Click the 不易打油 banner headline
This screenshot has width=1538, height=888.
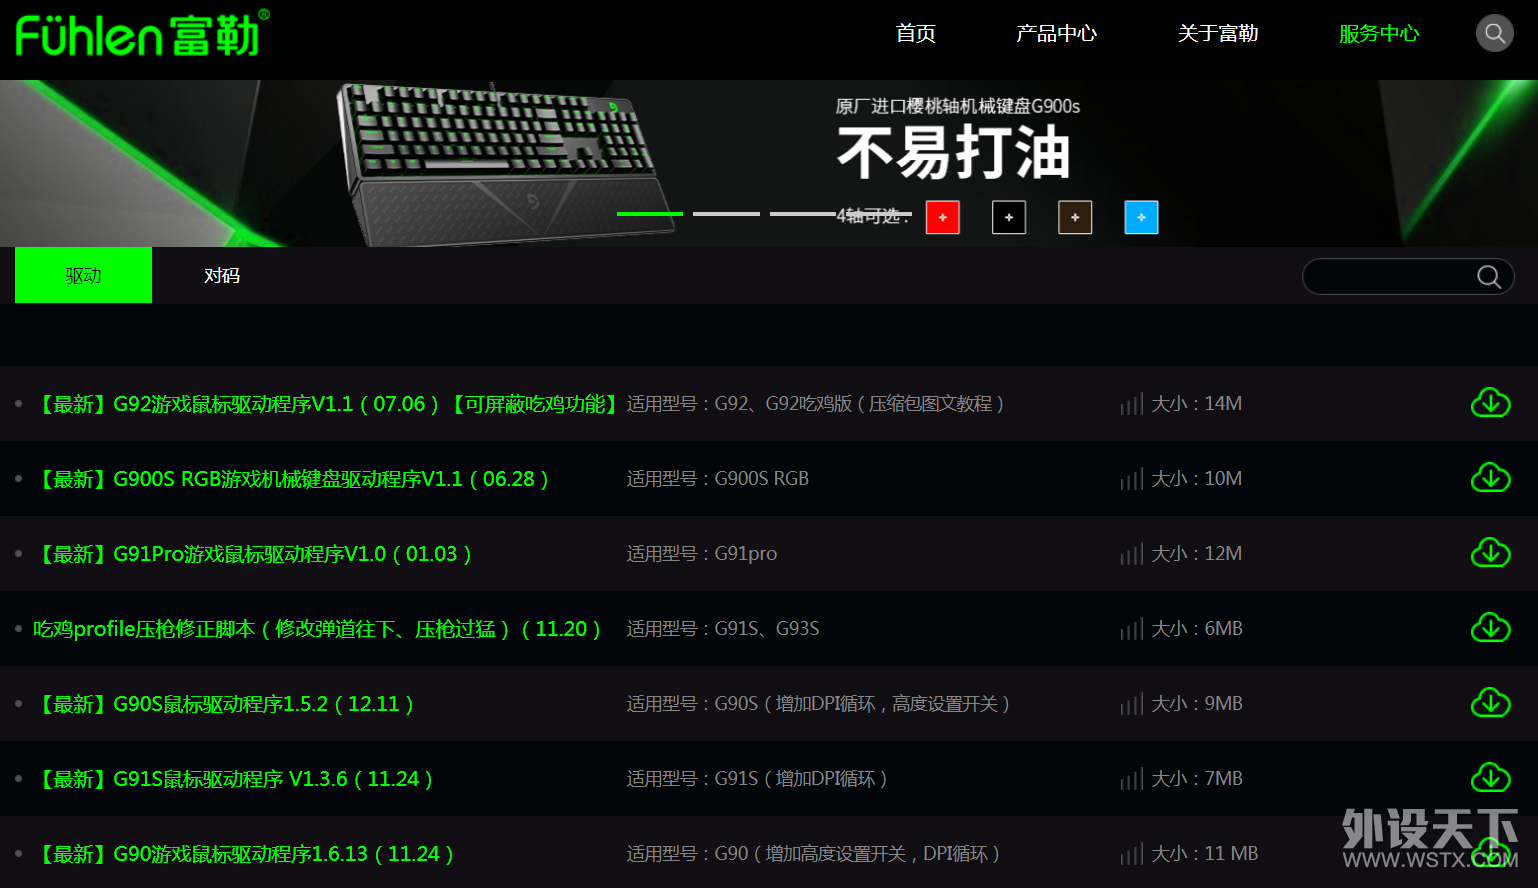pyautogui.click(x=954, y=152)
